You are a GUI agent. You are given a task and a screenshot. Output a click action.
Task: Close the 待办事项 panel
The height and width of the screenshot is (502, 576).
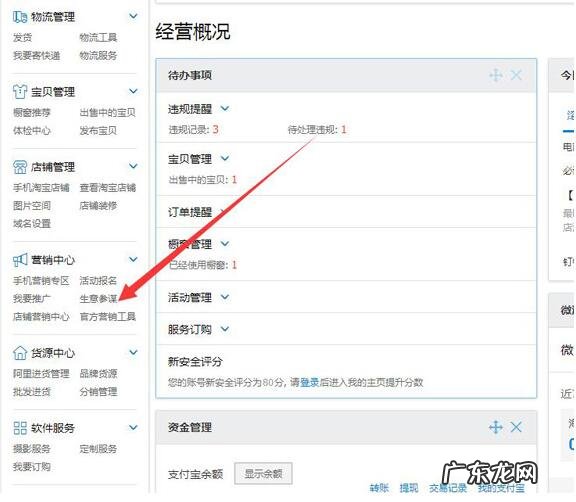(516, 75)
